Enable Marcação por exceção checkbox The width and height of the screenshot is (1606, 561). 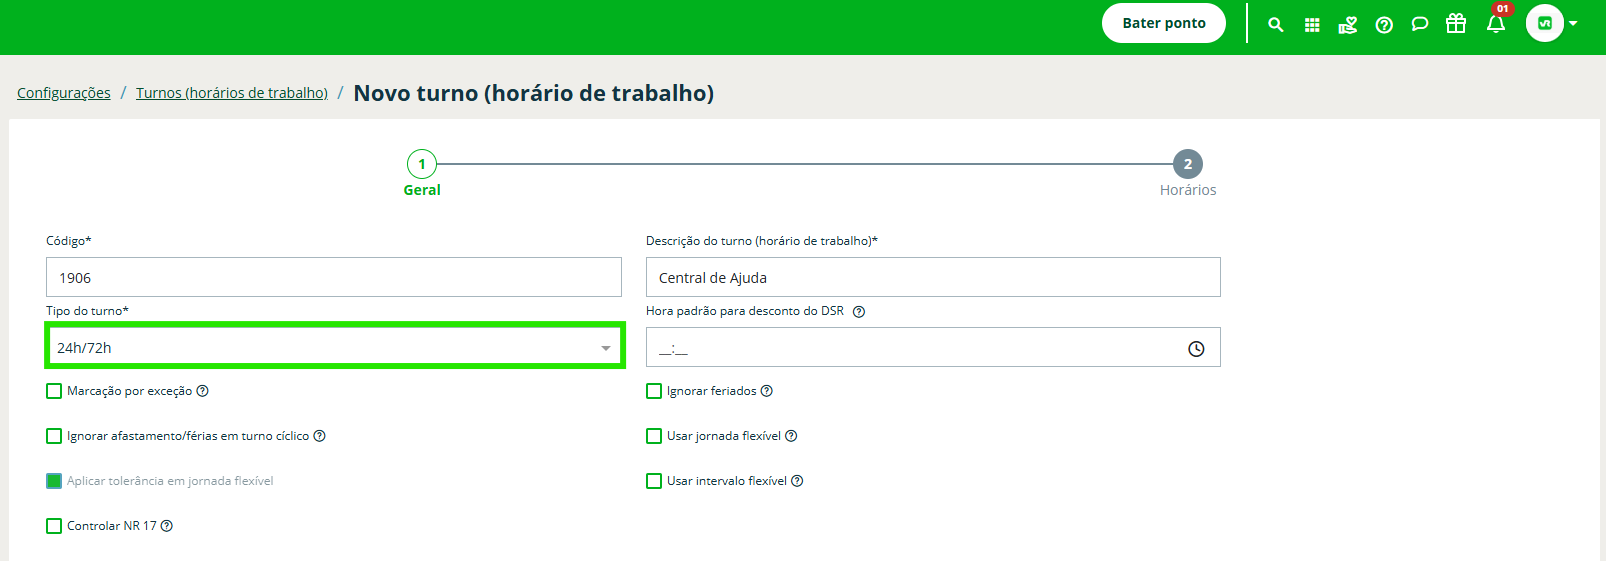pyautogui.click(x=54, y=391)
